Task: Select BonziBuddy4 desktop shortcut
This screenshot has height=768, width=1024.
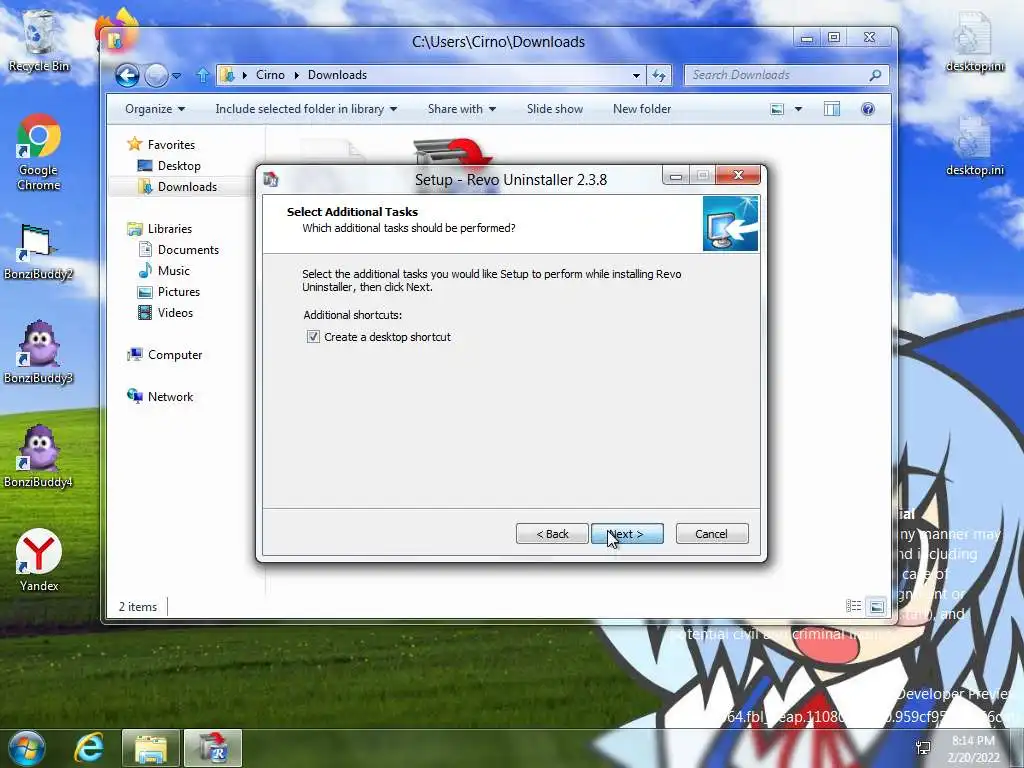Action: point(38,457)
